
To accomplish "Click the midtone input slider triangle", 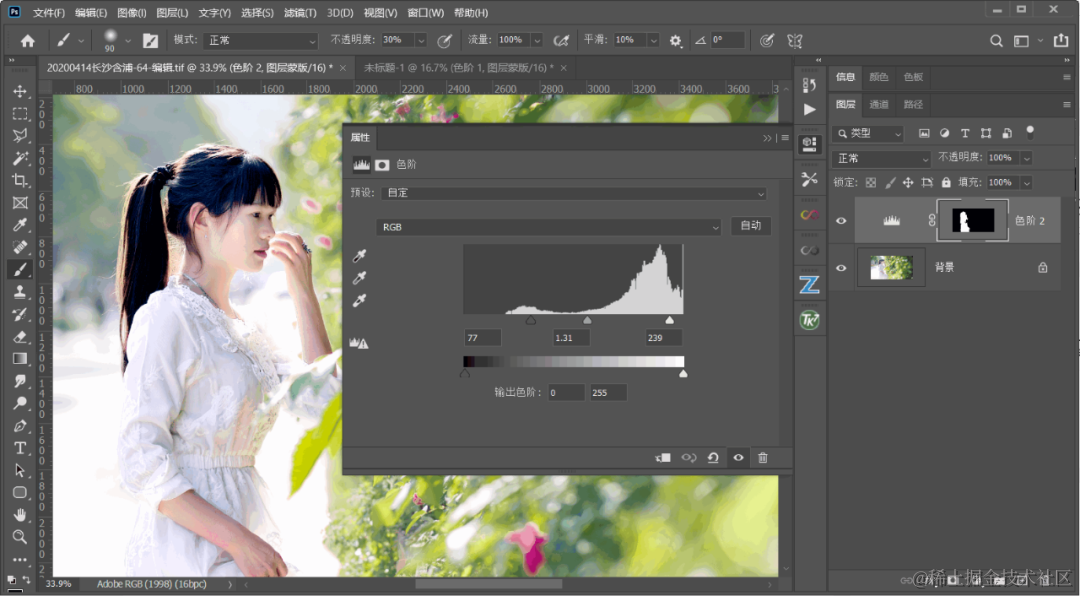I will tap(587, 320).
